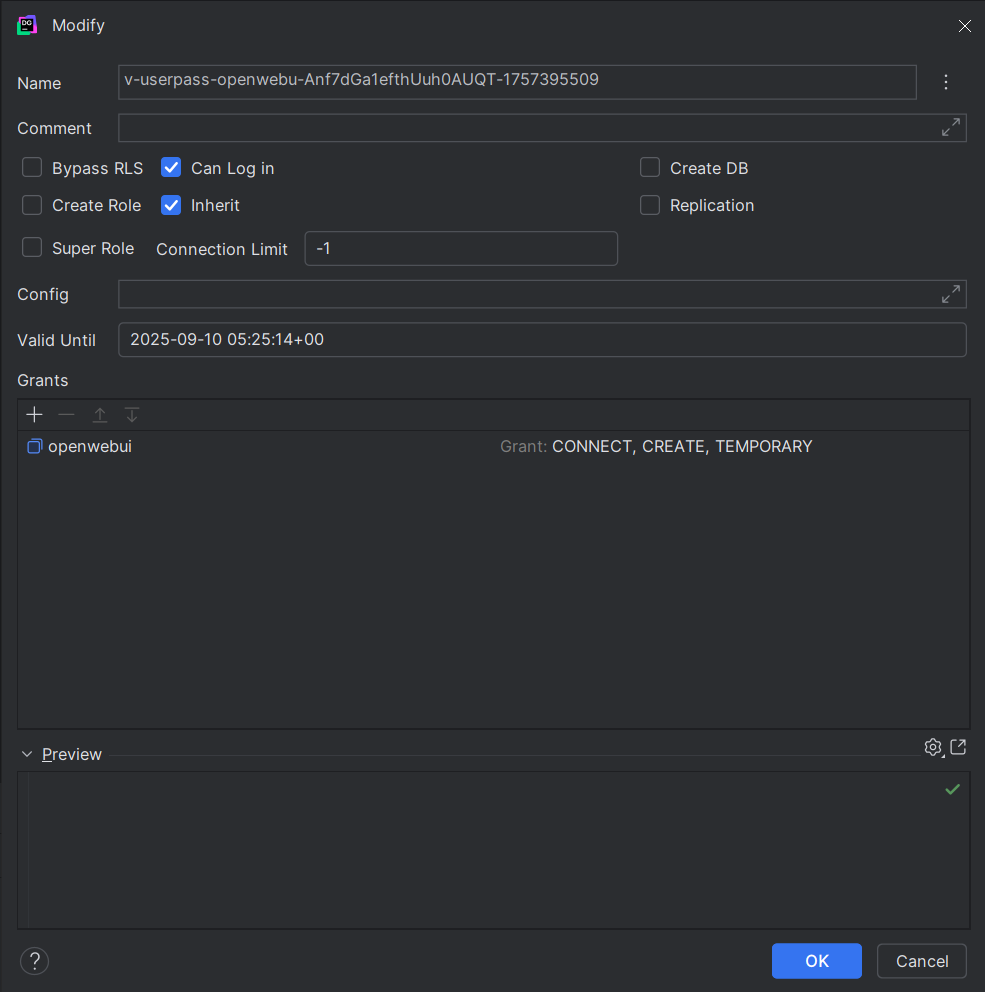Viewport: 985px width, 992px height.
Task: Open preview settings gear icon
Action: (932, 747)
